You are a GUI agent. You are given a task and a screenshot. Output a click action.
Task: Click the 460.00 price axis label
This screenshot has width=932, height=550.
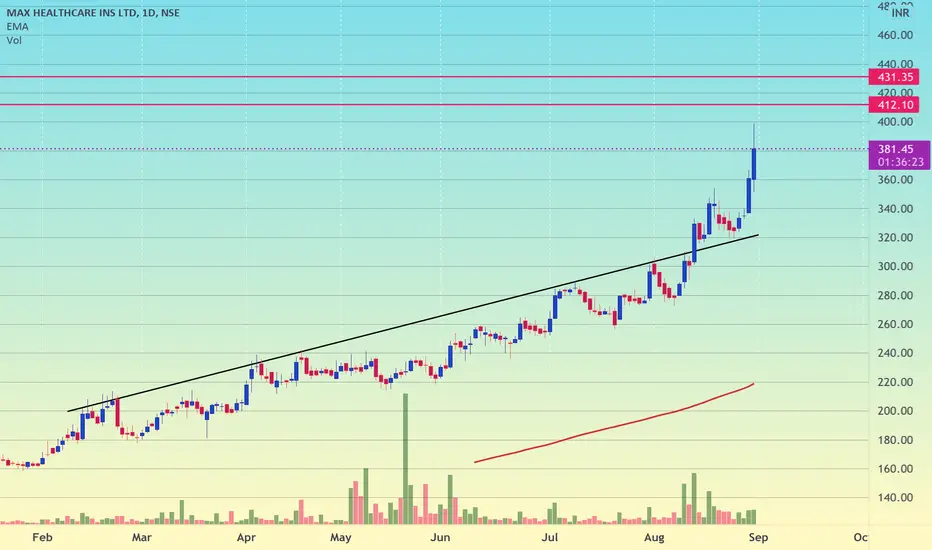(x=895, y=35)
